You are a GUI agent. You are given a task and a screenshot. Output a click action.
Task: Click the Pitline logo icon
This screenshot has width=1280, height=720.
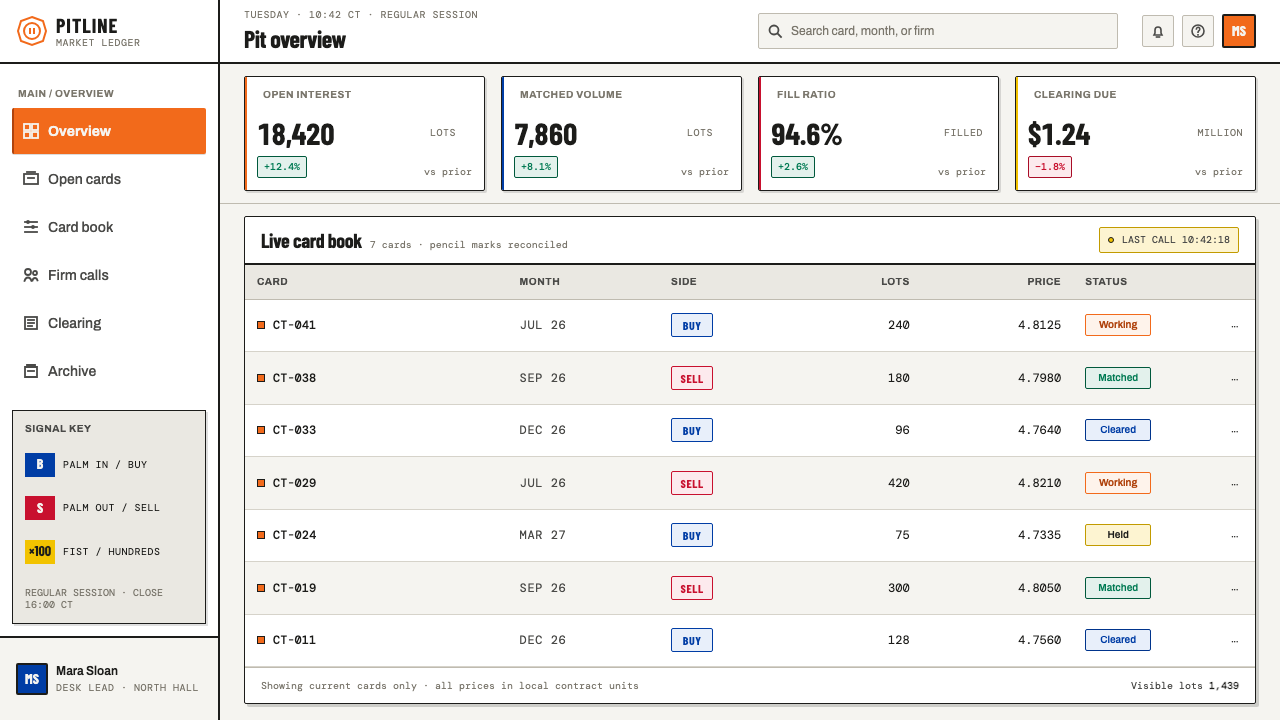click(x=32, y=31)
